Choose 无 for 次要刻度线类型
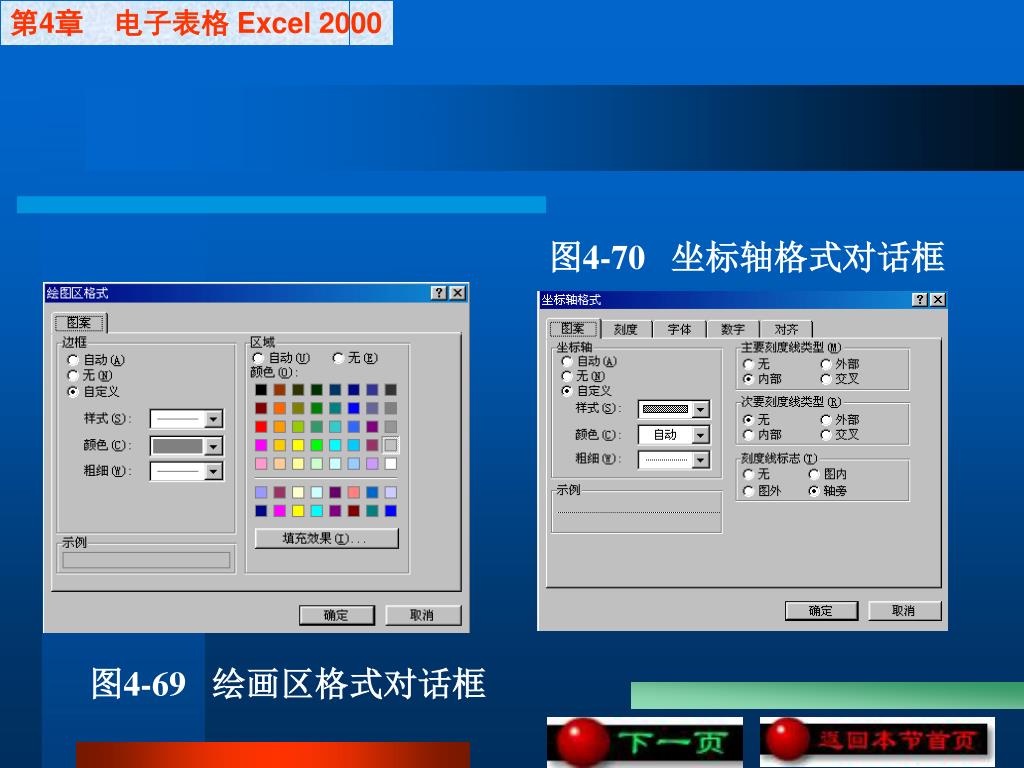 tap(749, 420)
